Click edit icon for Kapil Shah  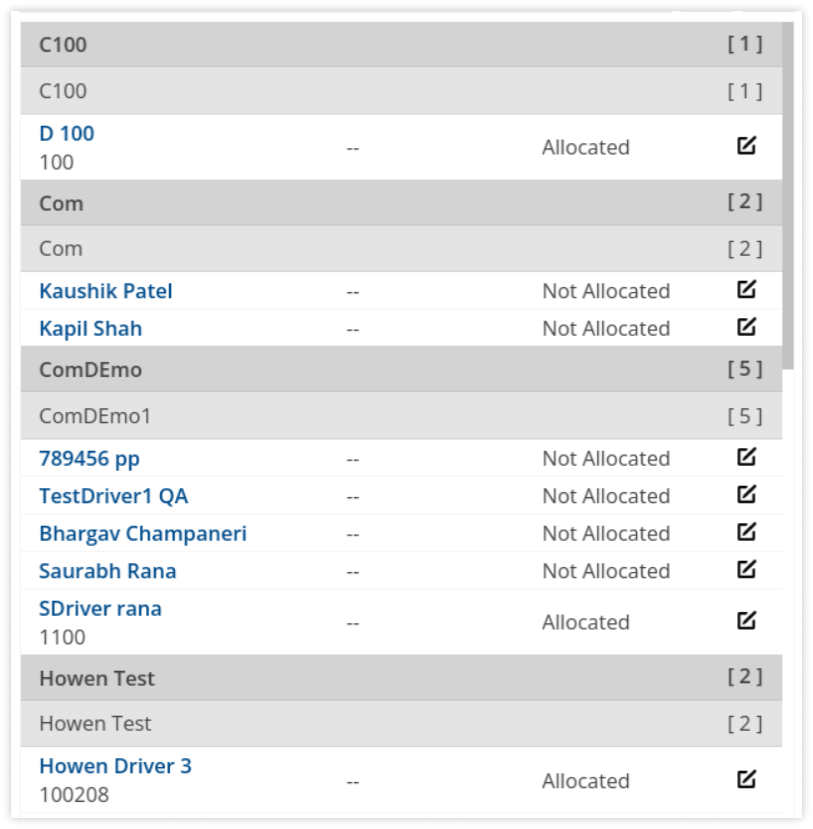pos(746,327)
